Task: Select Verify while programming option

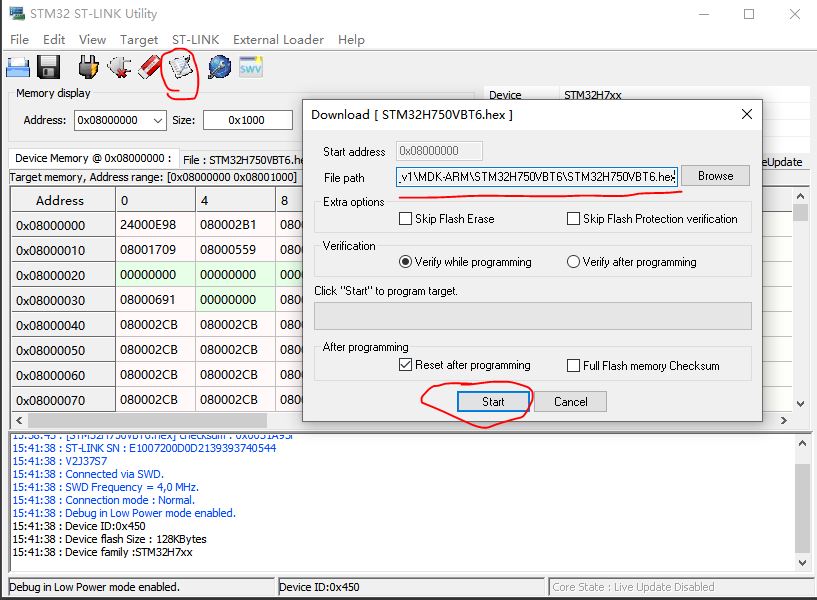Action: (x=405, y=261)
